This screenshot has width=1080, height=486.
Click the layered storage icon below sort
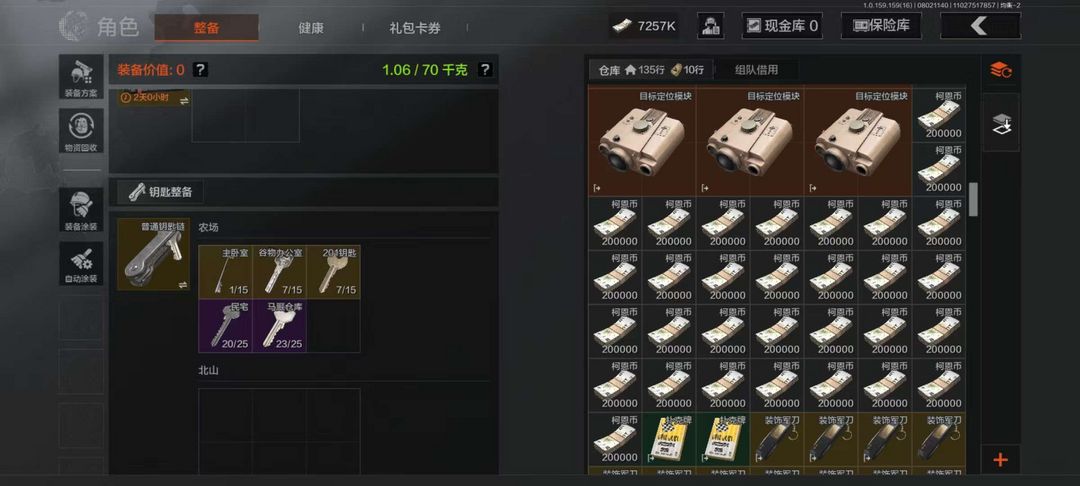click(1000, 123)
